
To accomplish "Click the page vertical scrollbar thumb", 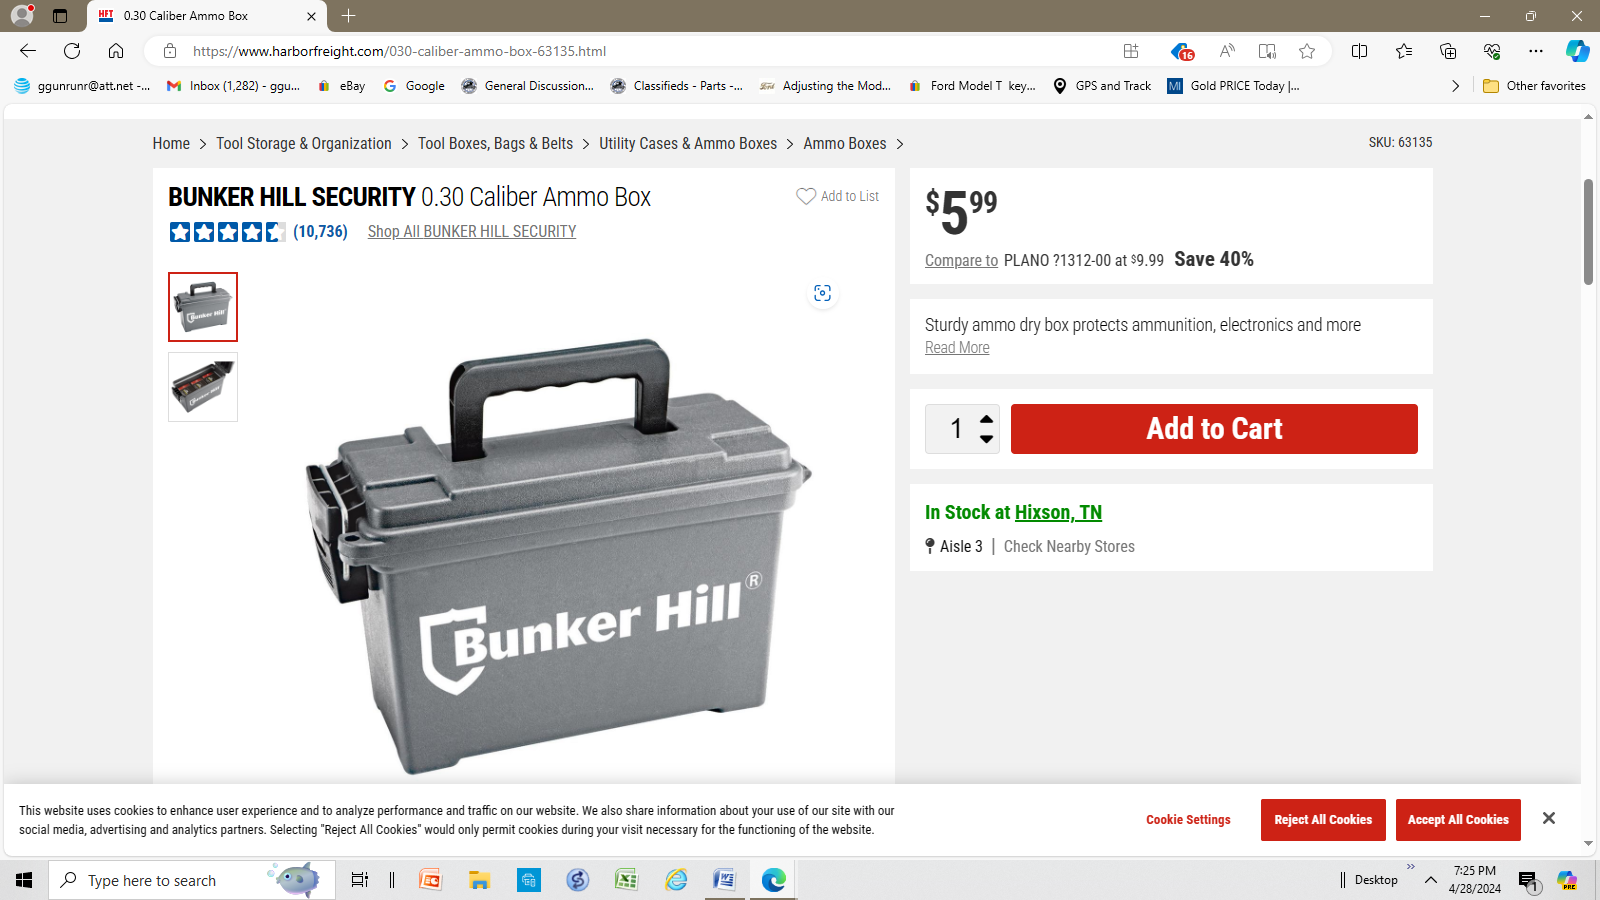I will [x=1588, y=232].
